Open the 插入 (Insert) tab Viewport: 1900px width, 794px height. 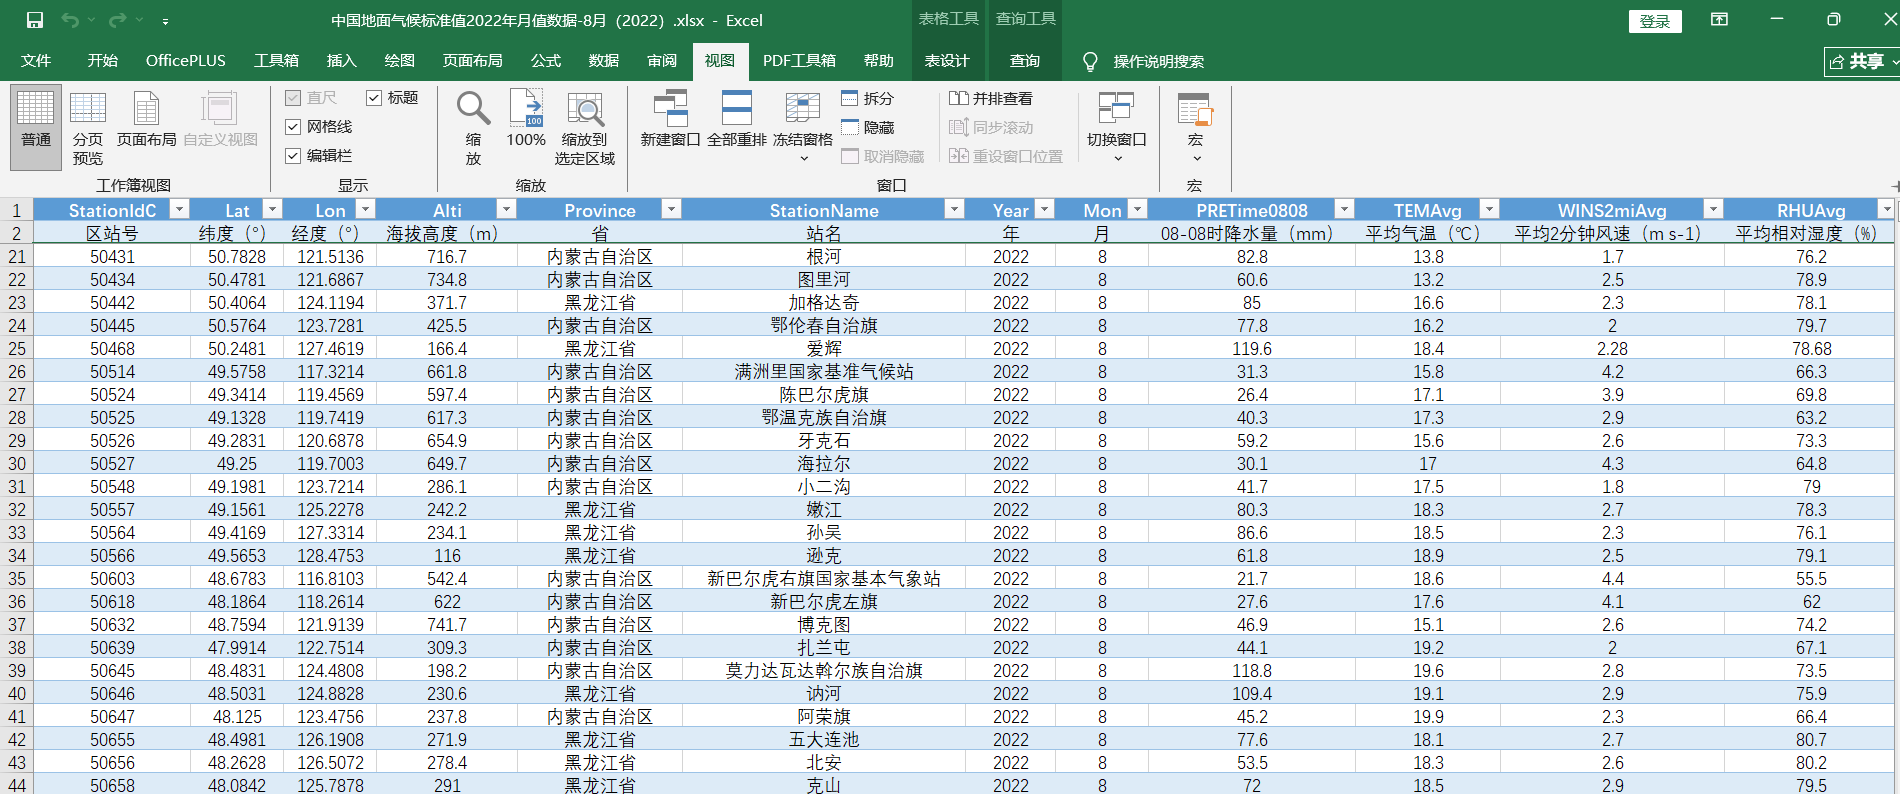click(341, 61)
